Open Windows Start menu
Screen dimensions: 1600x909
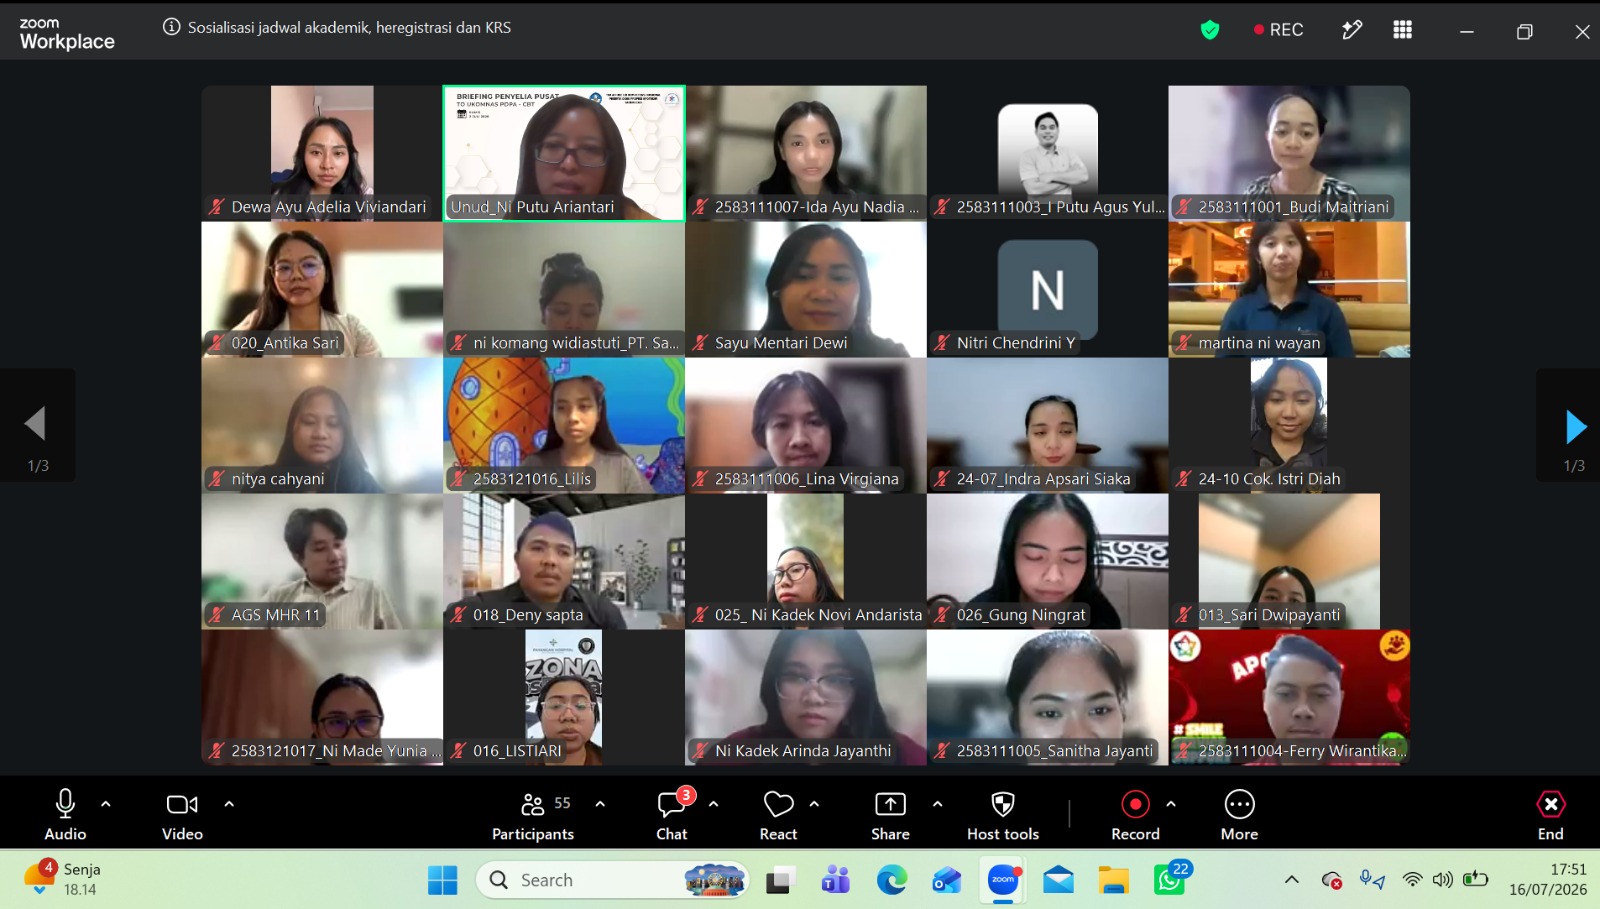click(x=442, y=880)
